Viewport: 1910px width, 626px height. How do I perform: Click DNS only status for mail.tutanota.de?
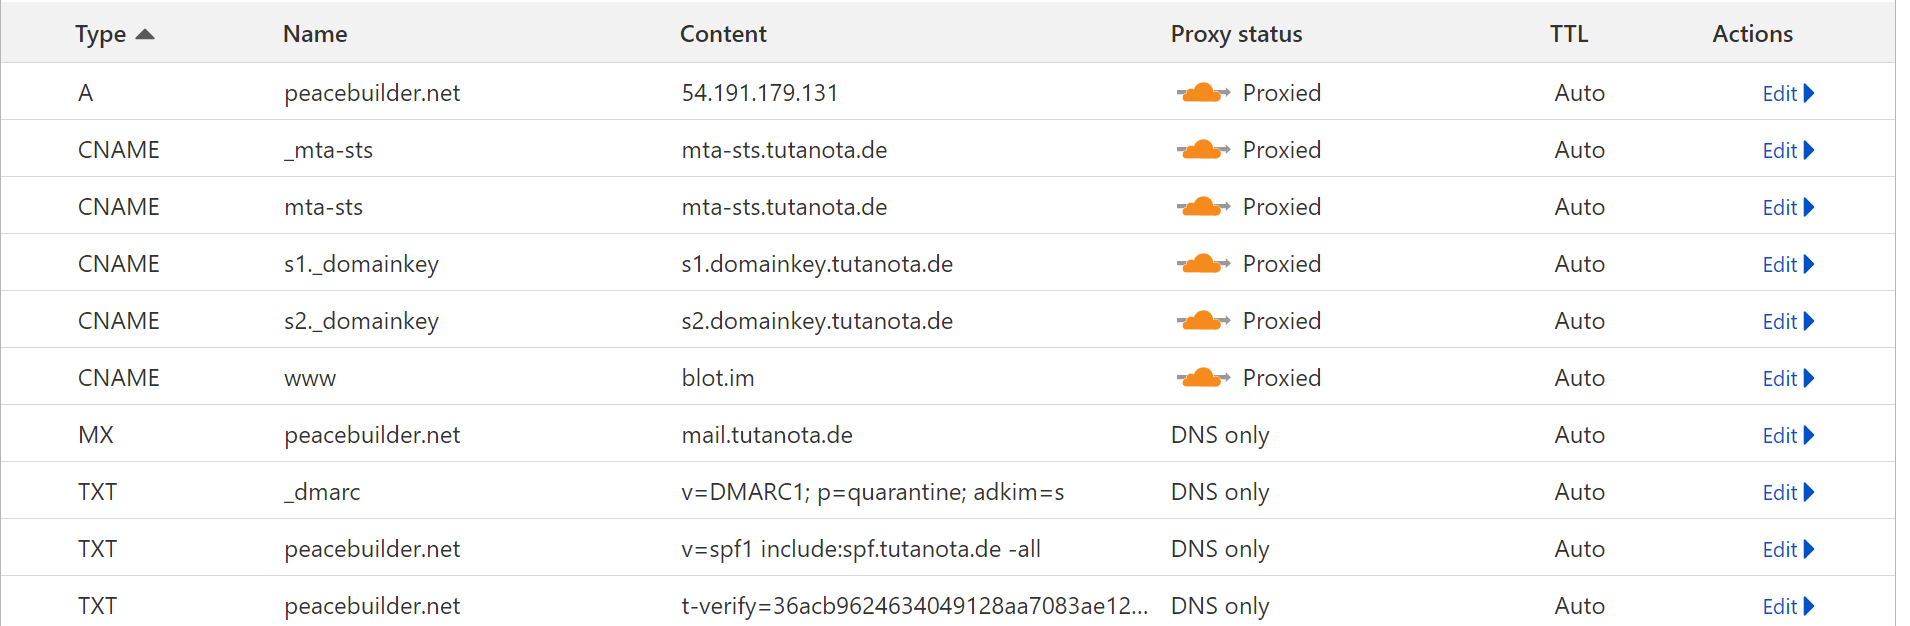(1220, 435)
